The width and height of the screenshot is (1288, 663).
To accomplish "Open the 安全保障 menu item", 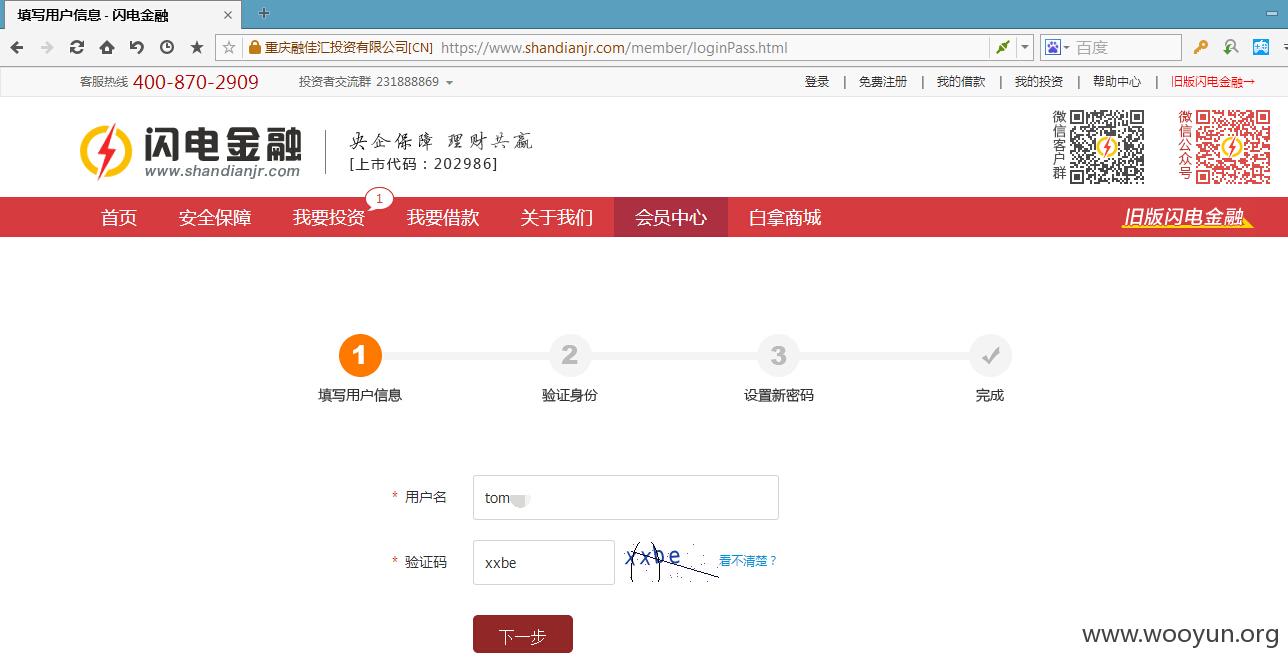I will click(x=215, y=217).
